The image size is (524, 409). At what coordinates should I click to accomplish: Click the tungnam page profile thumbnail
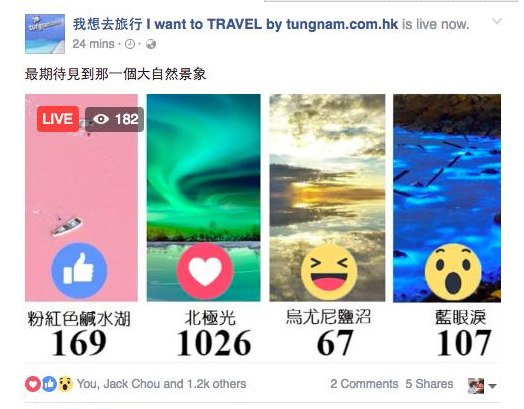click(45, 34)
